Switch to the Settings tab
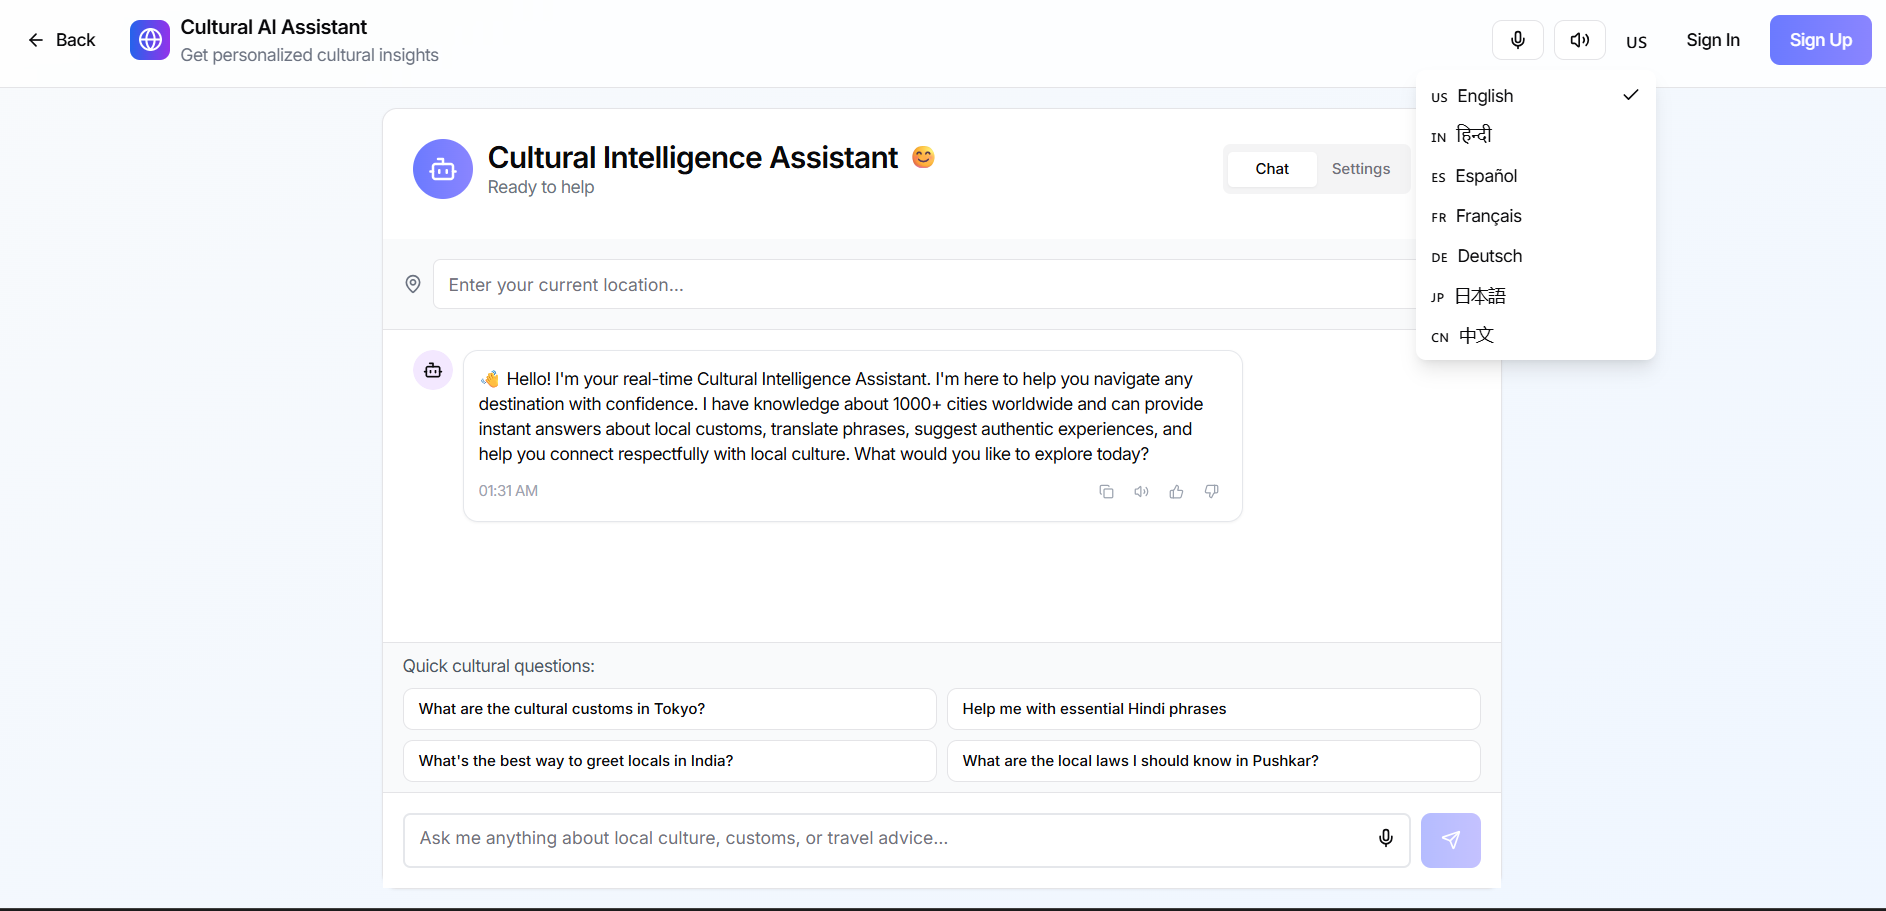 coord(1360,169)
